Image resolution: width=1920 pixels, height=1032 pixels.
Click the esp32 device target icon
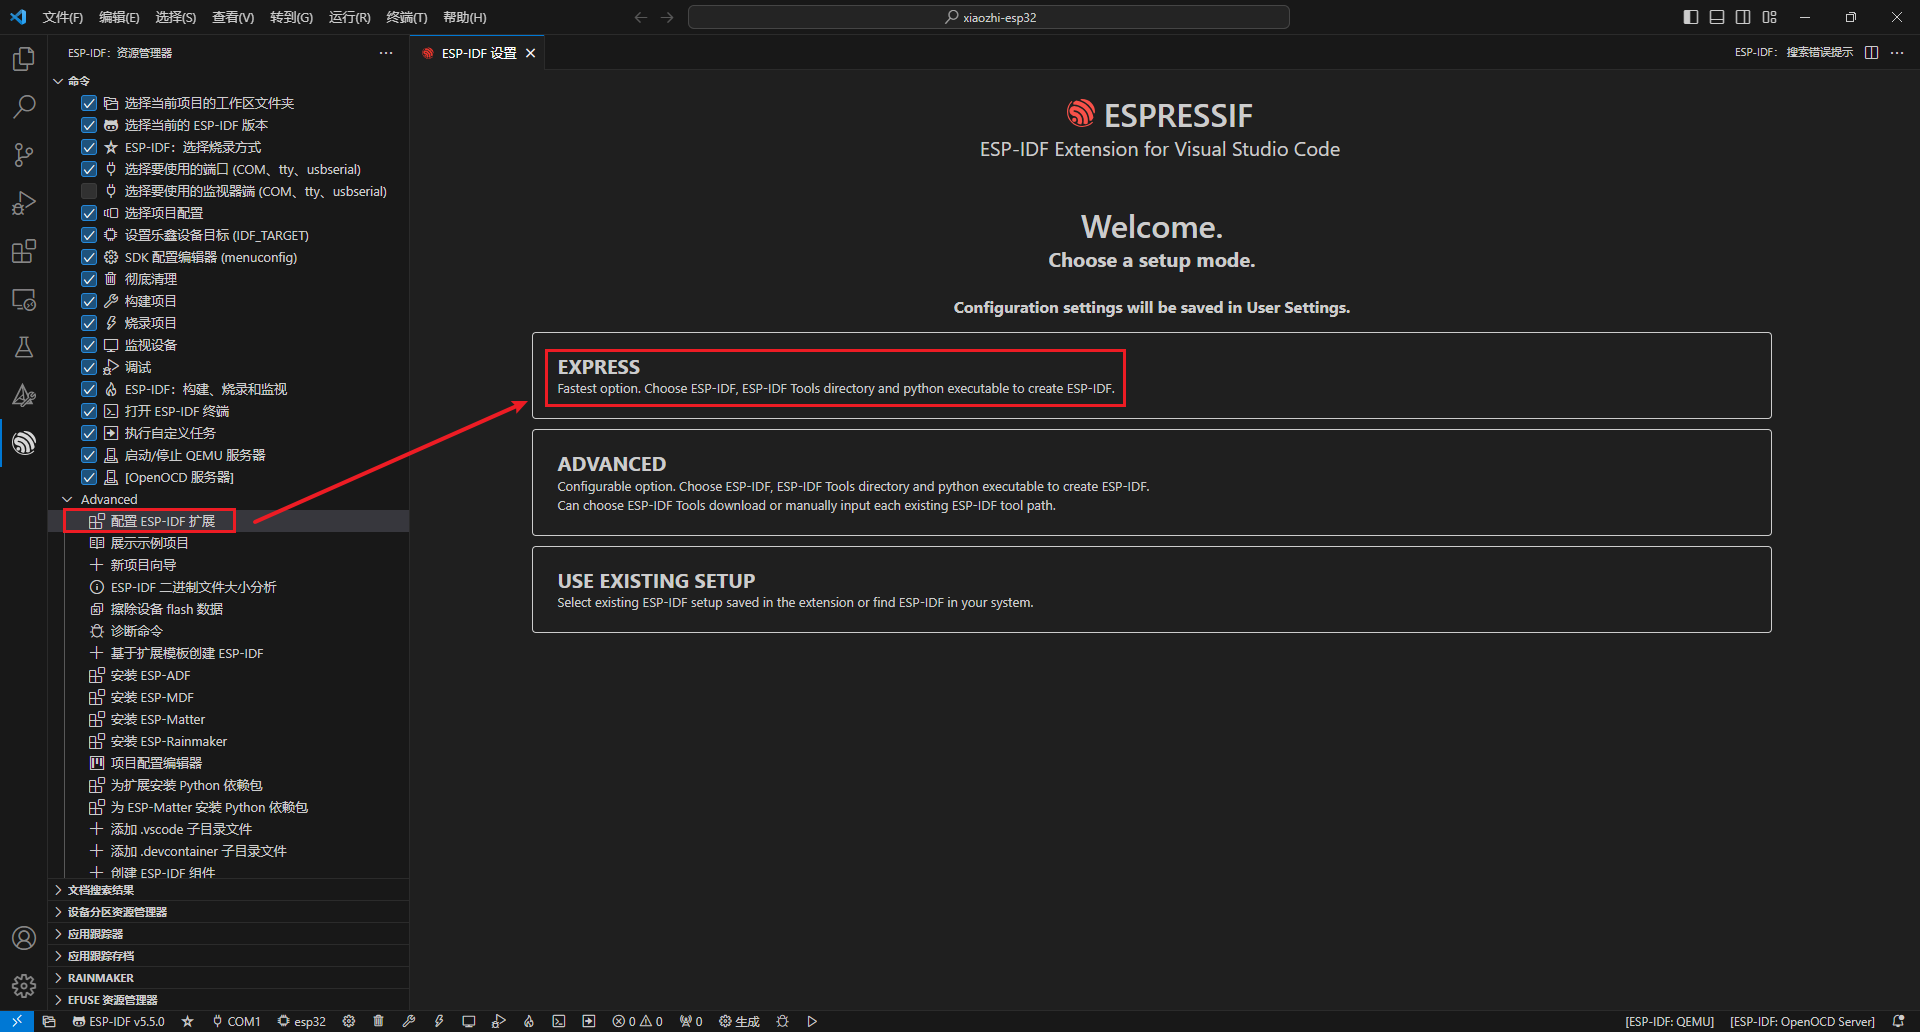pos(301,1021)
